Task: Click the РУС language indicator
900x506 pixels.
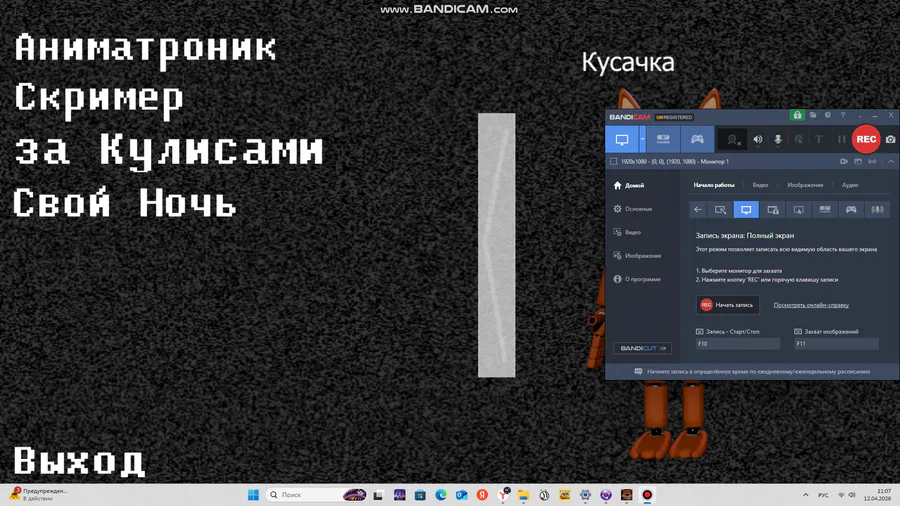Action: [823, 495]
